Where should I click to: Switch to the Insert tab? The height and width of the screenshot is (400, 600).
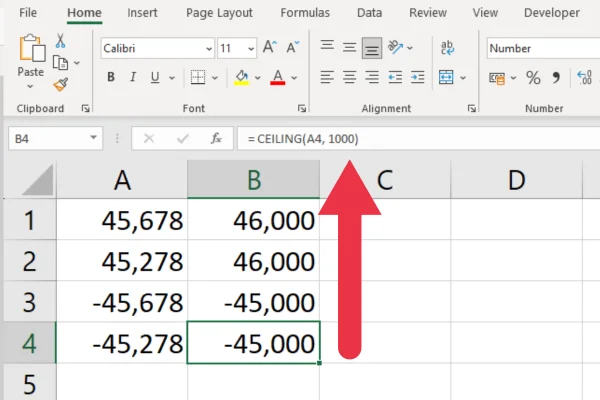[x=142, y=13]
